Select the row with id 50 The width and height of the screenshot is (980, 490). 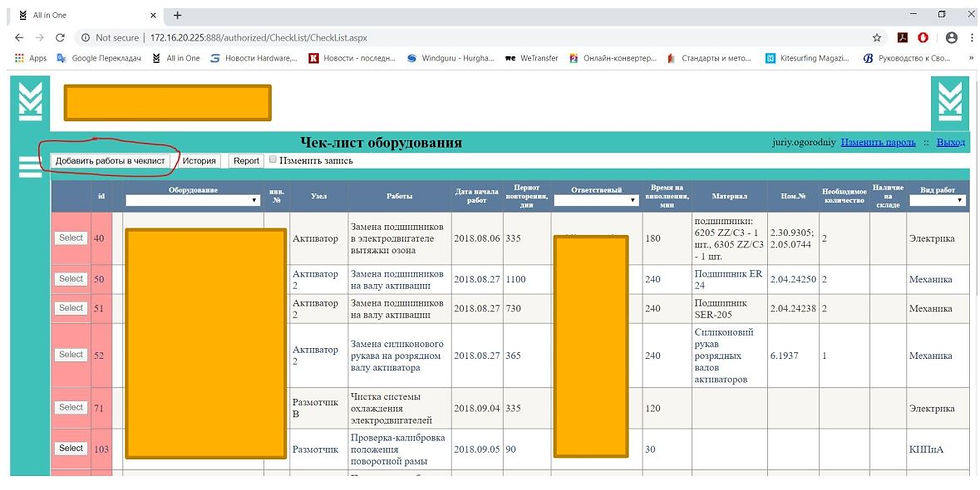[x=71, y=279]
